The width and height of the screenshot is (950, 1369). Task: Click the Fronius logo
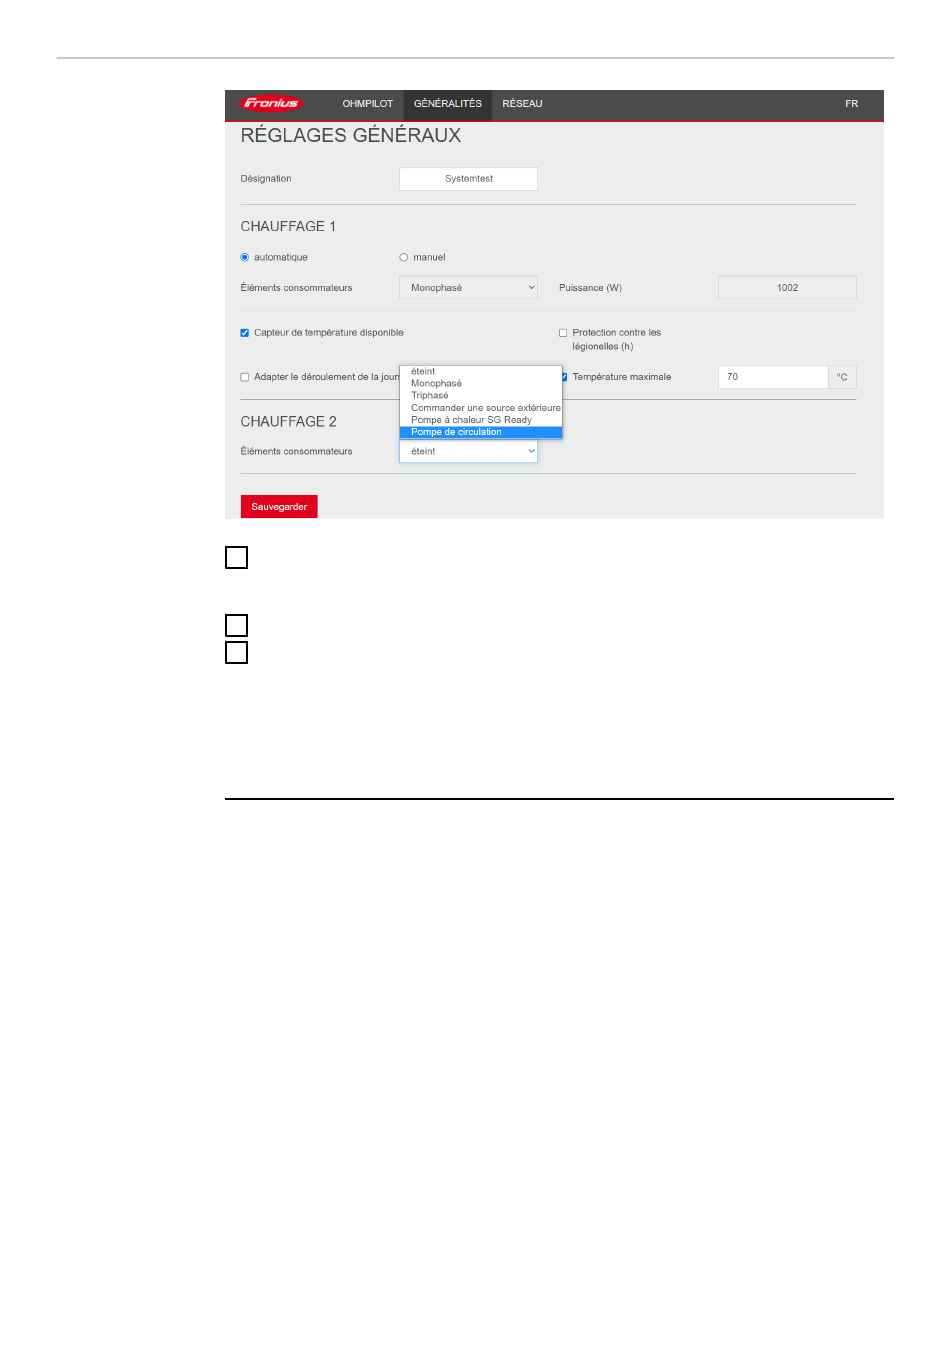click(x=271, y=103)
